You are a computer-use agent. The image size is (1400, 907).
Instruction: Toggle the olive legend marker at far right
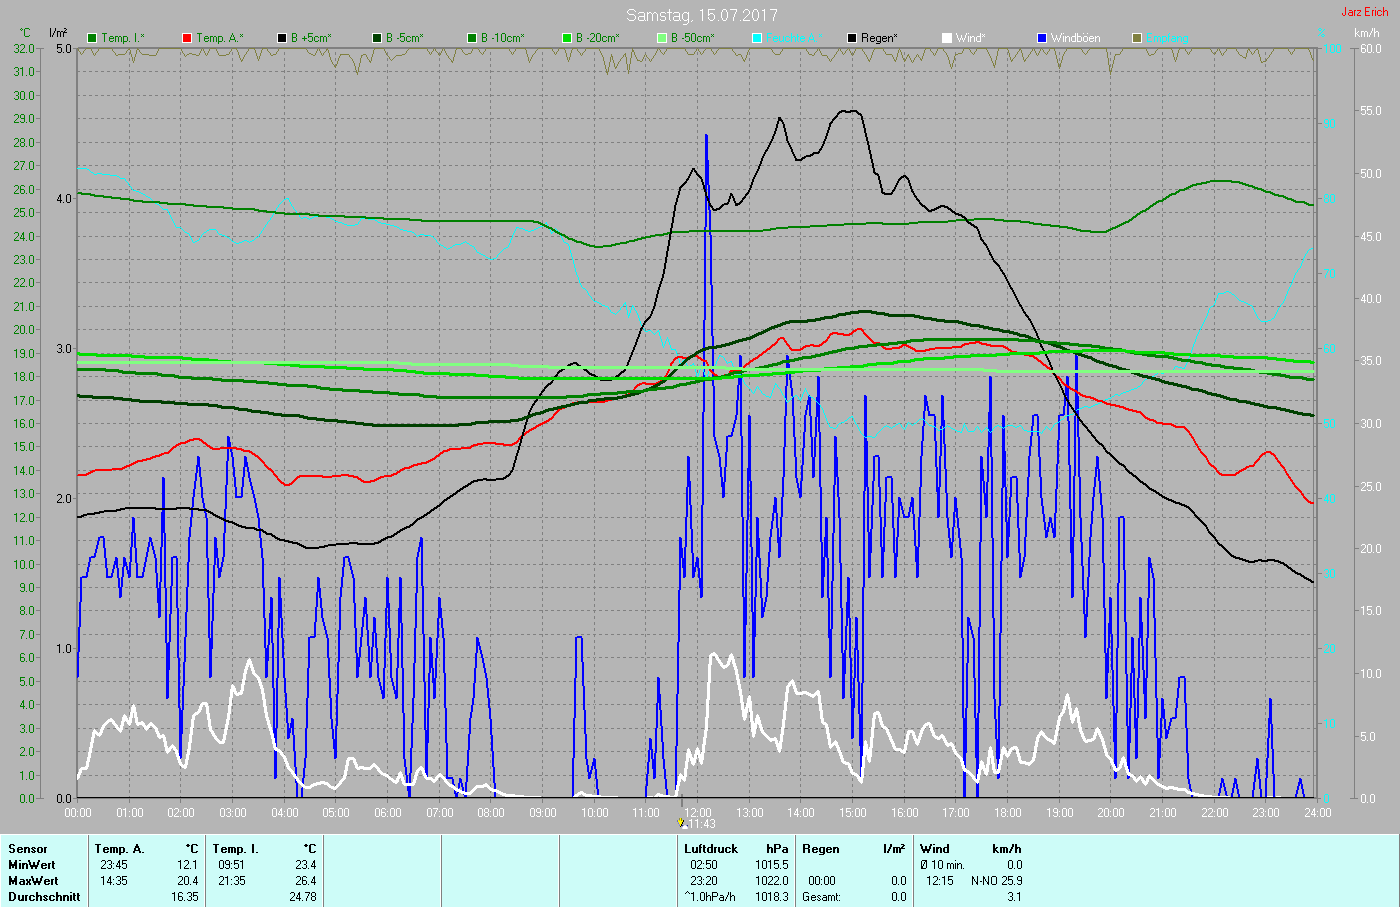(x=1137, y=38)
